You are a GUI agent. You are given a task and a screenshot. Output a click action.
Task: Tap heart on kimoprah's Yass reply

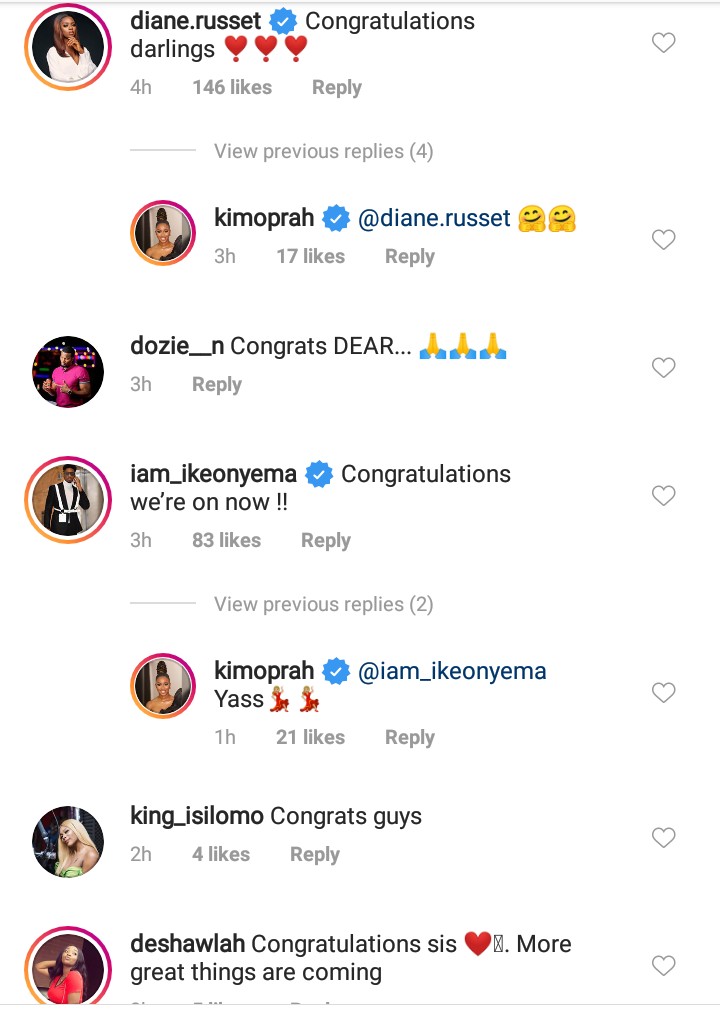663,692
